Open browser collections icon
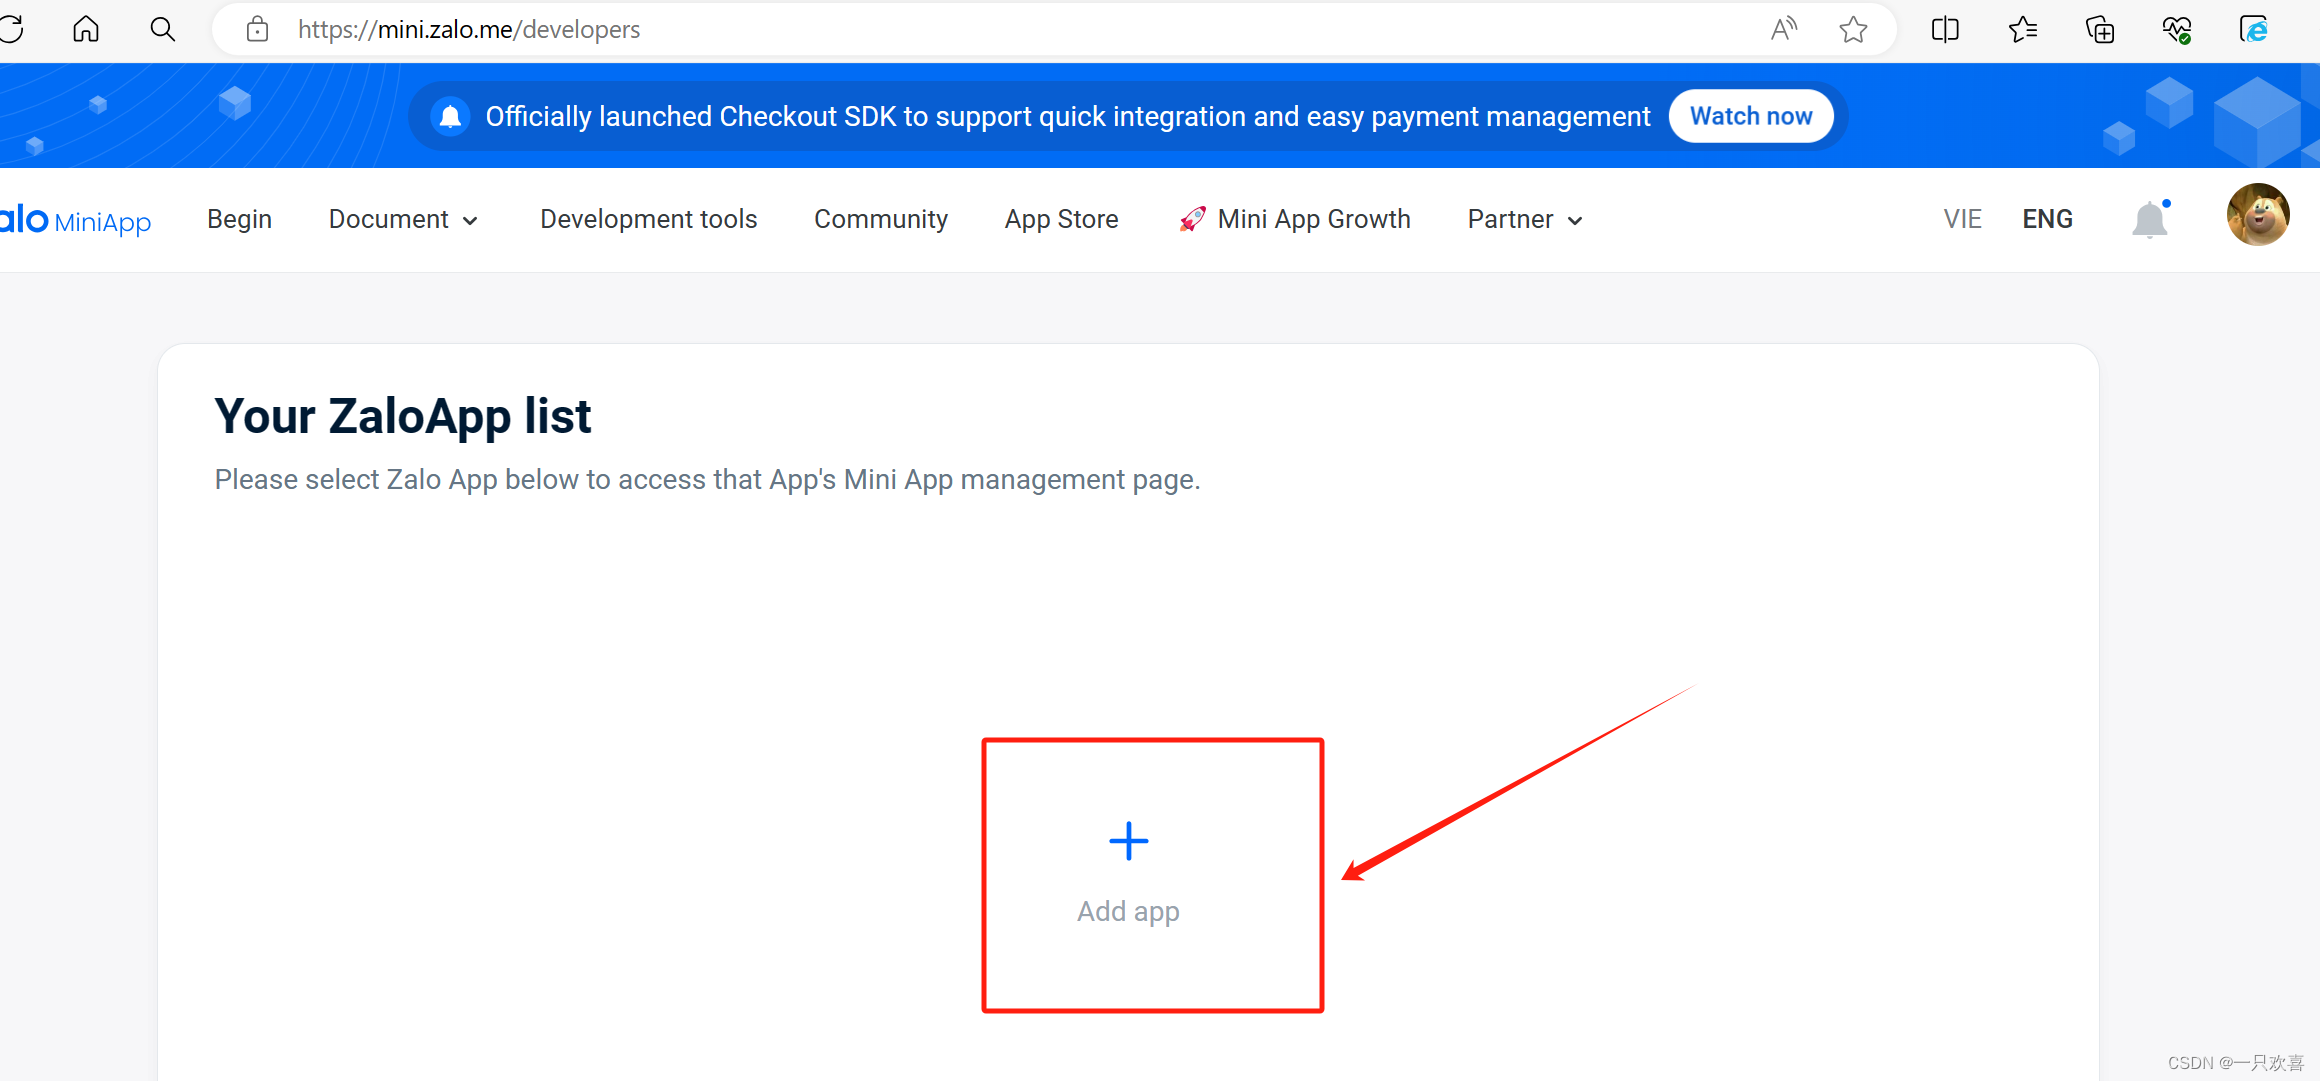Image resolution: width=2320 pixels, height=1081 pixels. [2100, 29]
